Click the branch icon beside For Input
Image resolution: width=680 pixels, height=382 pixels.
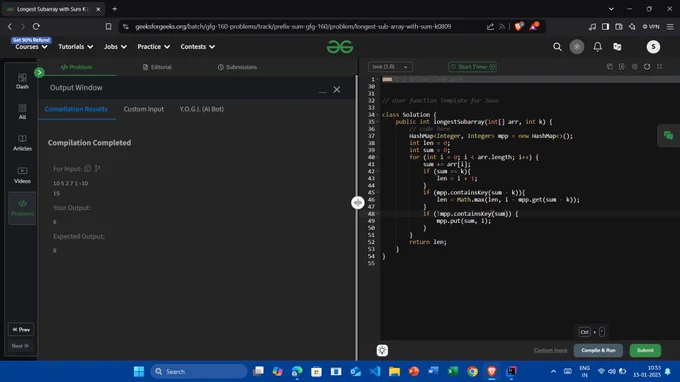(97, 169)
